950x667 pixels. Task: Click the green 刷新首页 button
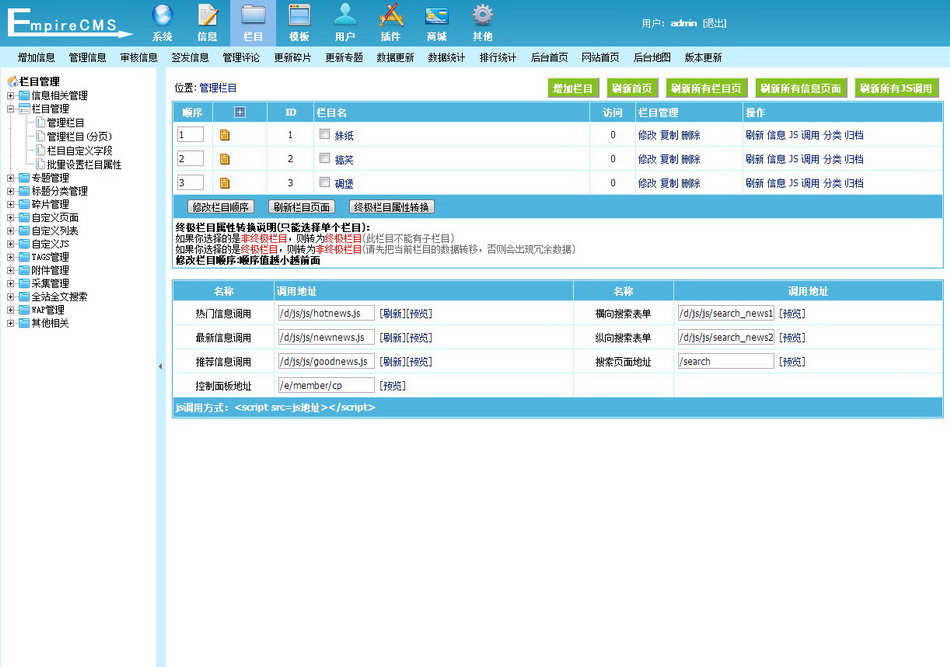pos(632,88)
